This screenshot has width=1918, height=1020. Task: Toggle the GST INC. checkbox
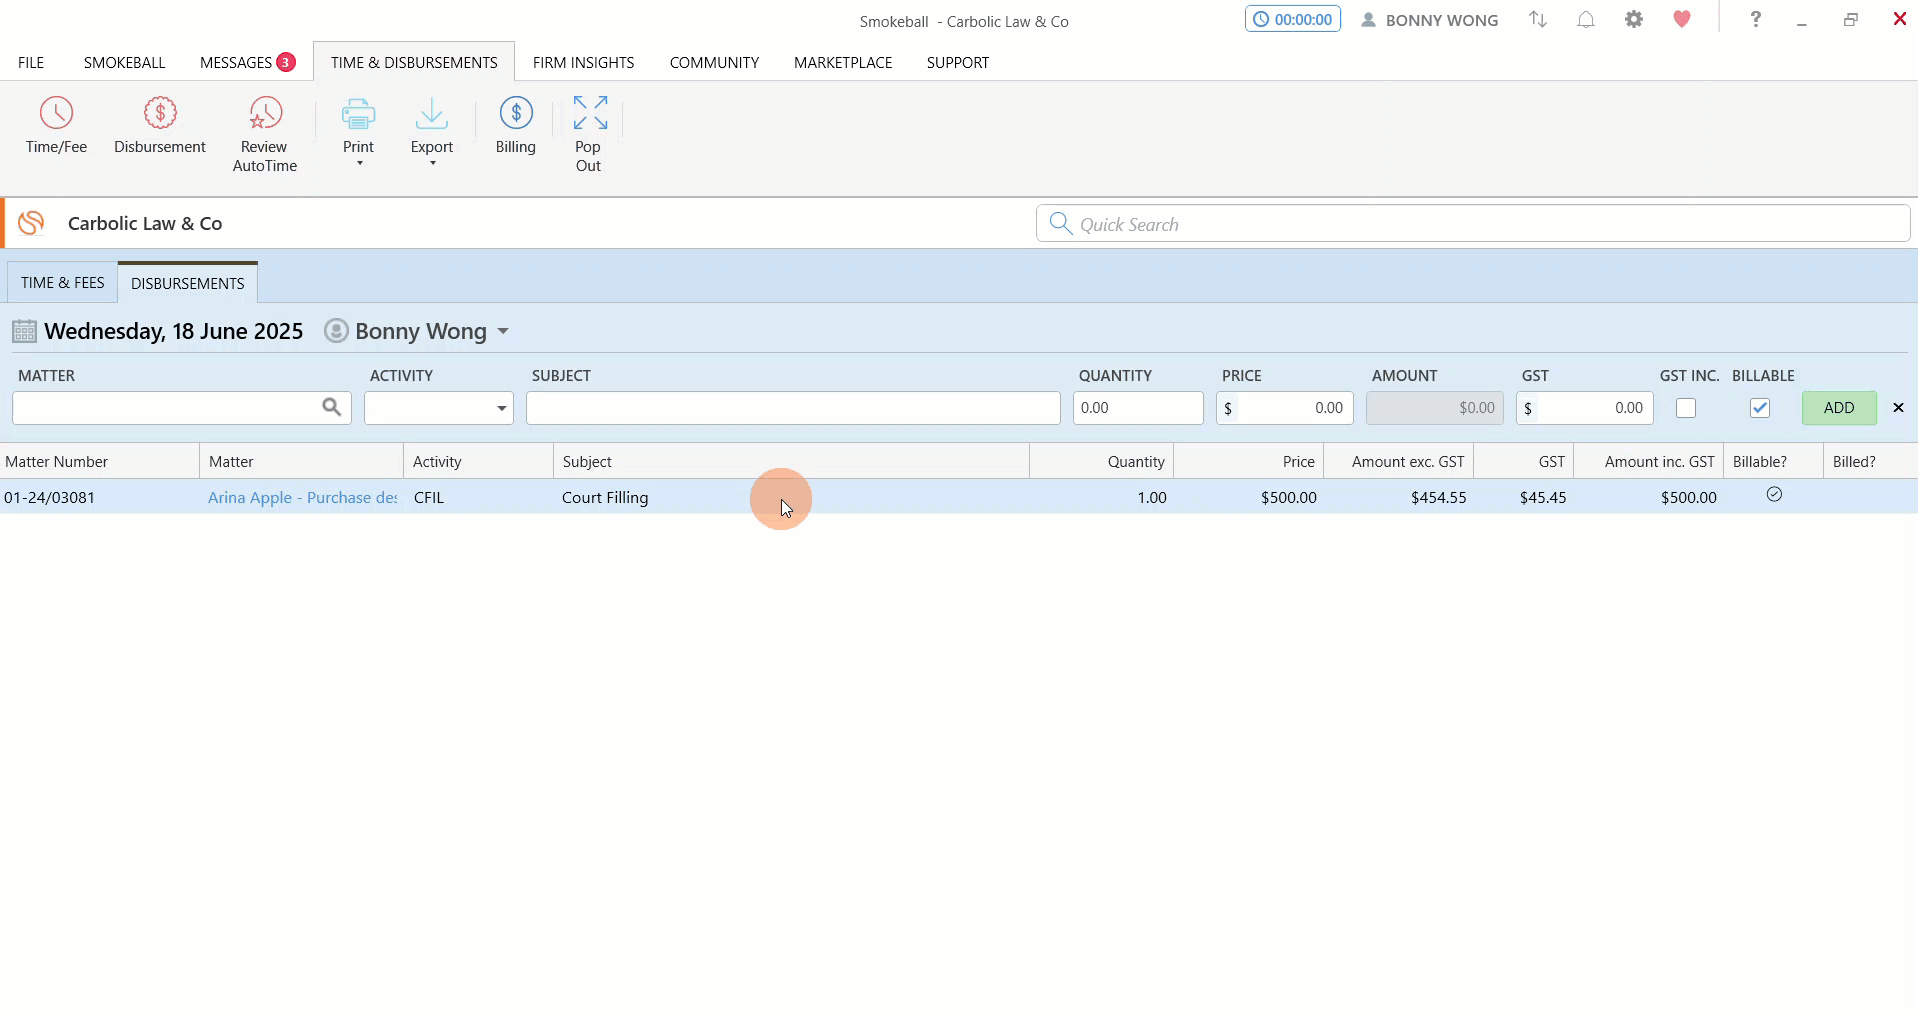pyautogui.click(x=1686, y=408)
